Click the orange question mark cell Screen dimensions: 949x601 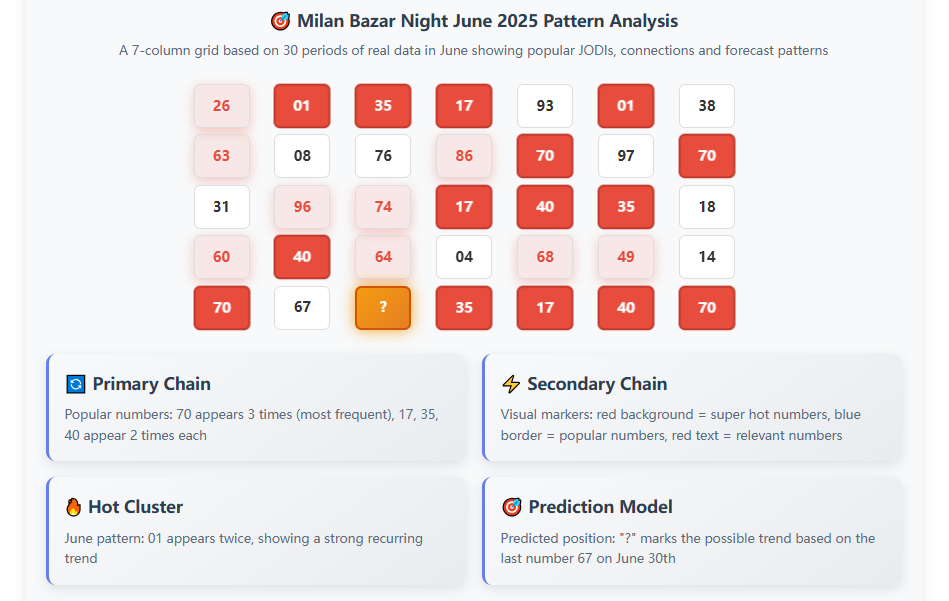point(383,307)
